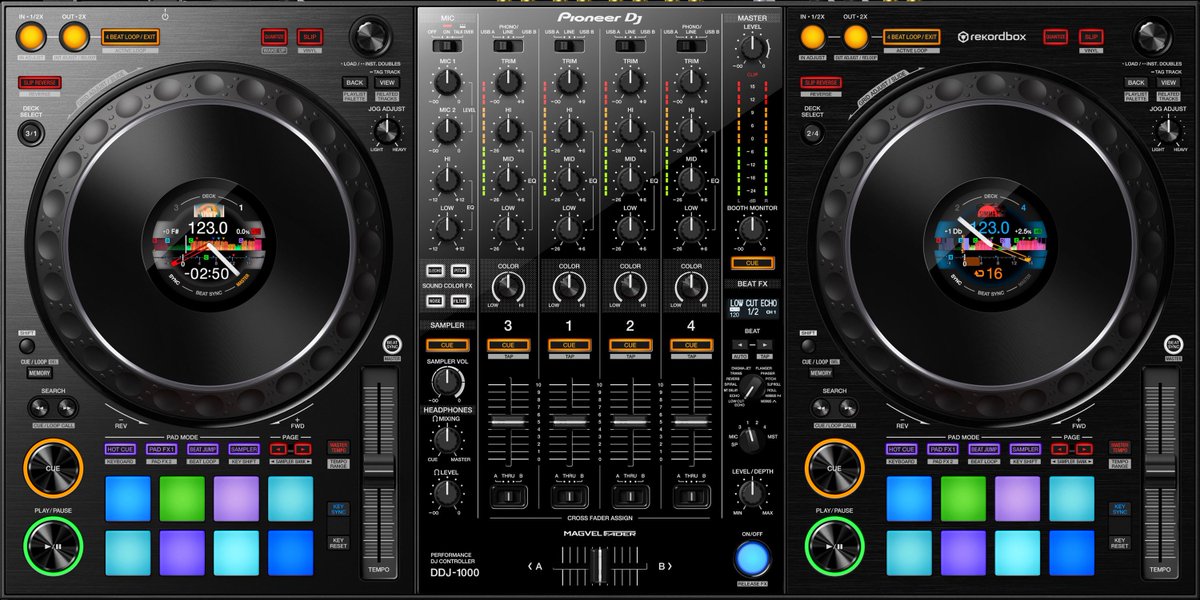Viewport: 1200px width, 600px height.
Task: Click the left deck search rewind button
Action: (38, 407)
